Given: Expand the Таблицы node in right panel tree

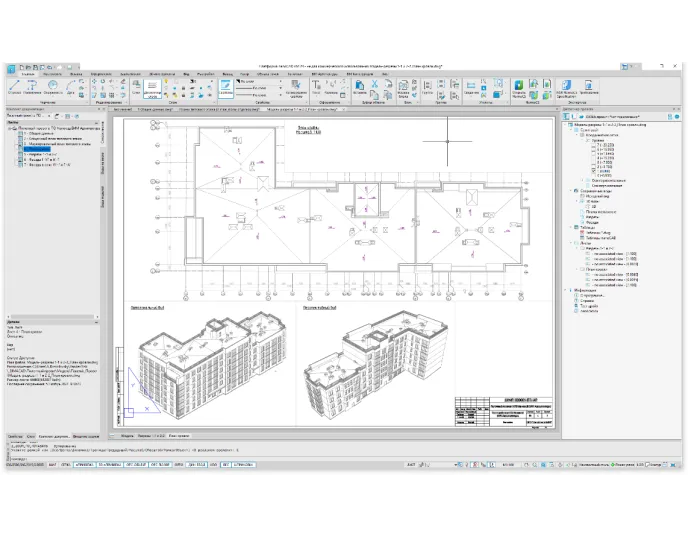Looking at the screenshot, I should pos(570,227).
